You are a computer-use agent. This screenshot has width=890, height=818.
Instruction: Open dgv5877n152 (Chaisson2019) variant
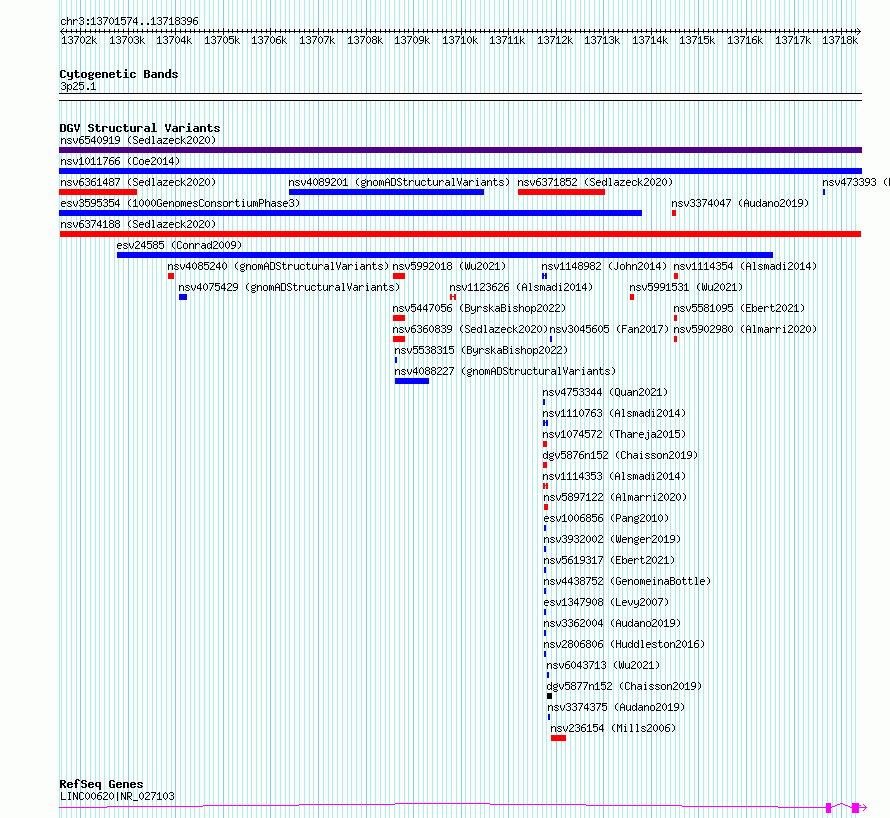click(624, 686)
